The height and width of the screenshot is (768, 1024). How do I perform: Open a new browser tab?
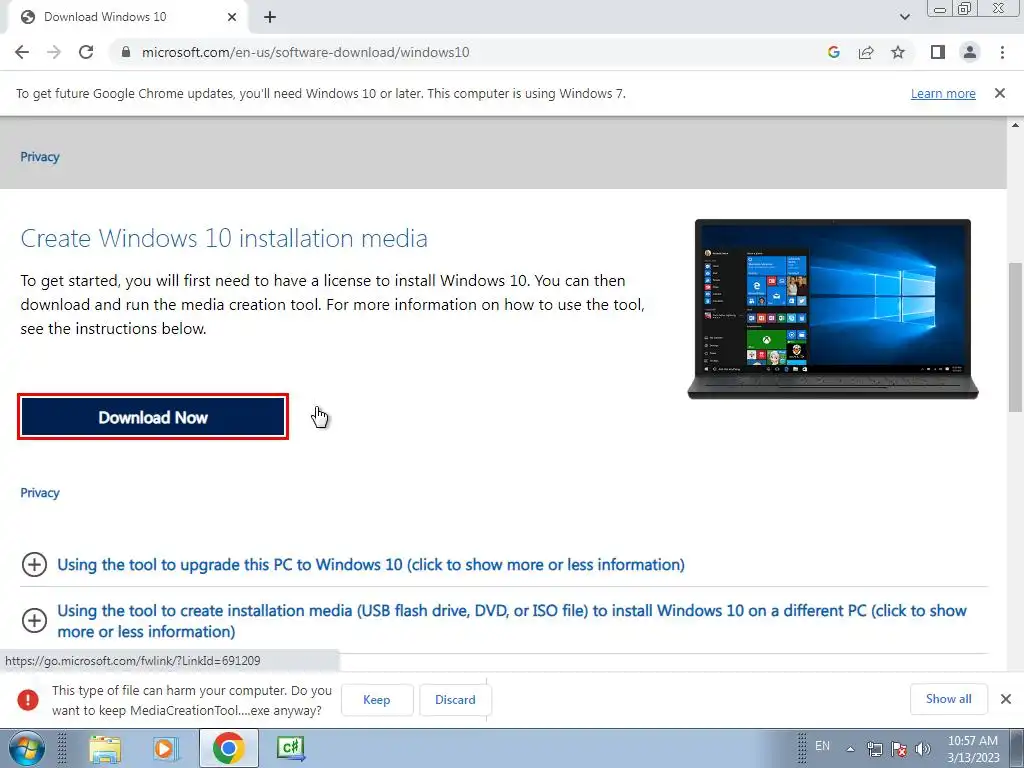coord(270,17)
